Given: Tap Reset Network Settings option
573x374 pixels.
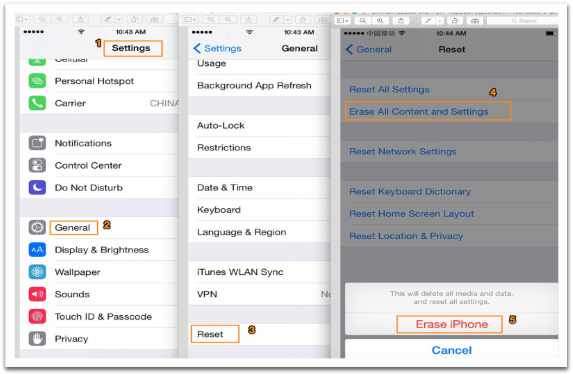Looking at the screenshot, I should pyautogui.click(x=403, y=151).
